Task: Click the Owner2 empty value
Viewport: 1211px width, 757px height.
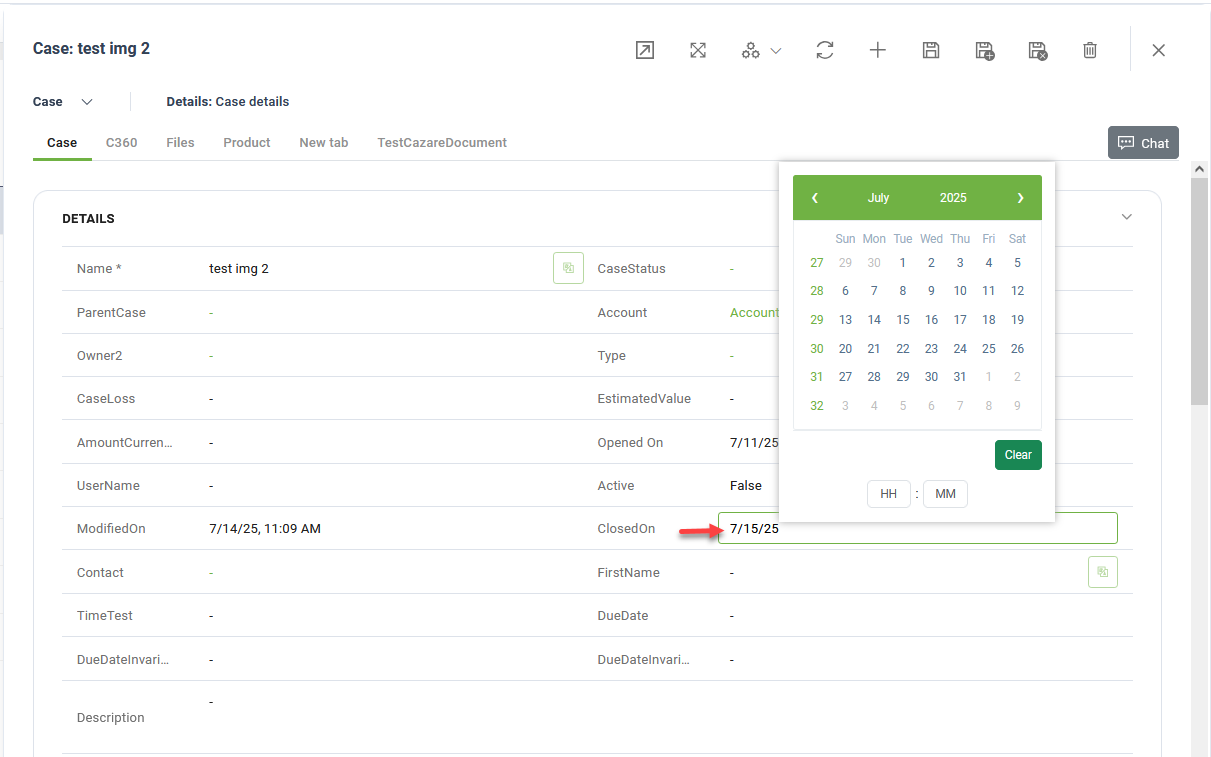Action: (x=211, y=356)
